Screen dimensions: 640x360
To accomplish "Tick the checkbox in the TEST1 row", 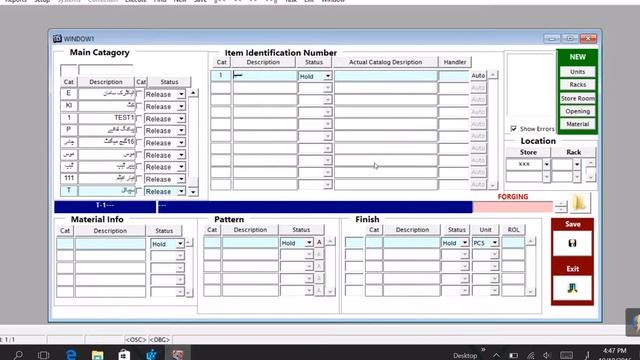I will tap(139, 118).
